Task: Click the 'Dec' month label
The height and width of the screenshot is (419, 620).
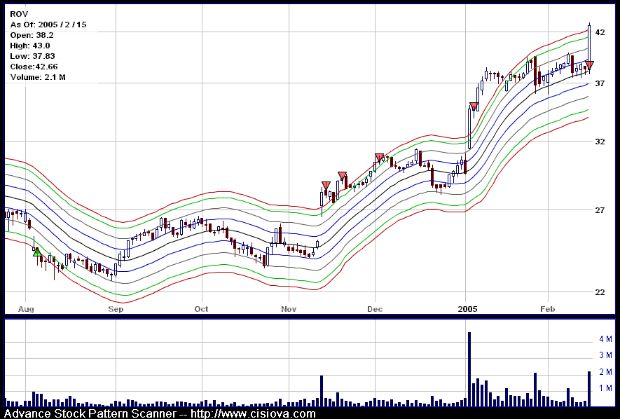Action: coord(375,309)
